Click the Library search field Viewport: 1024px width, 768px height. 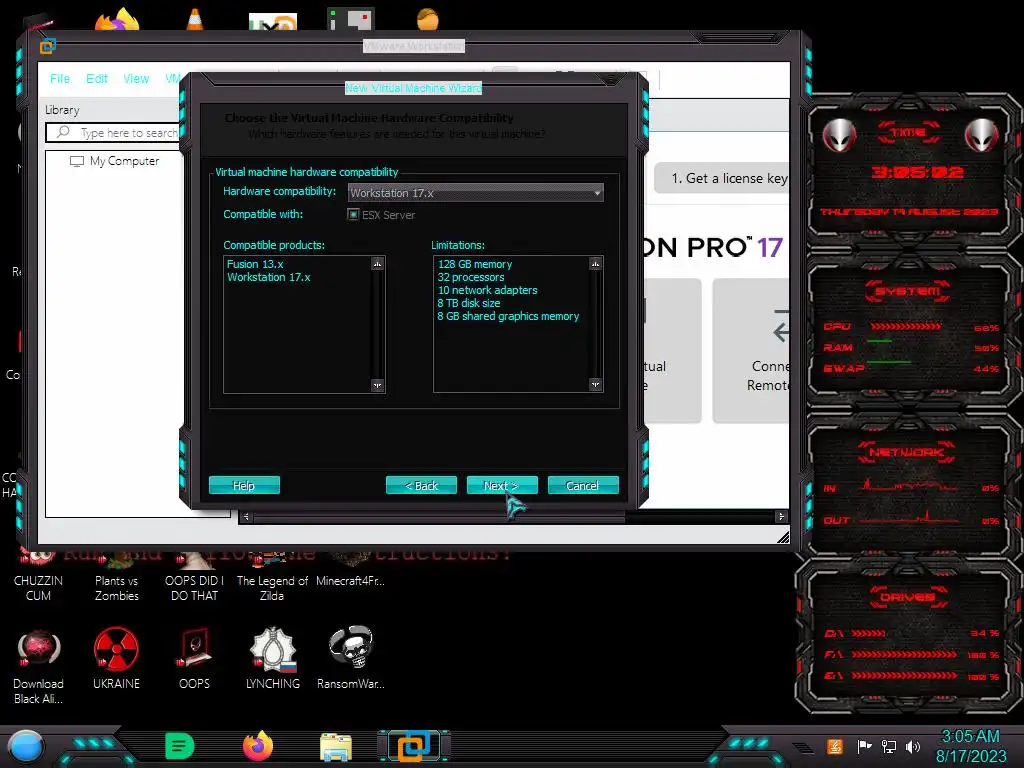point(112,133)
